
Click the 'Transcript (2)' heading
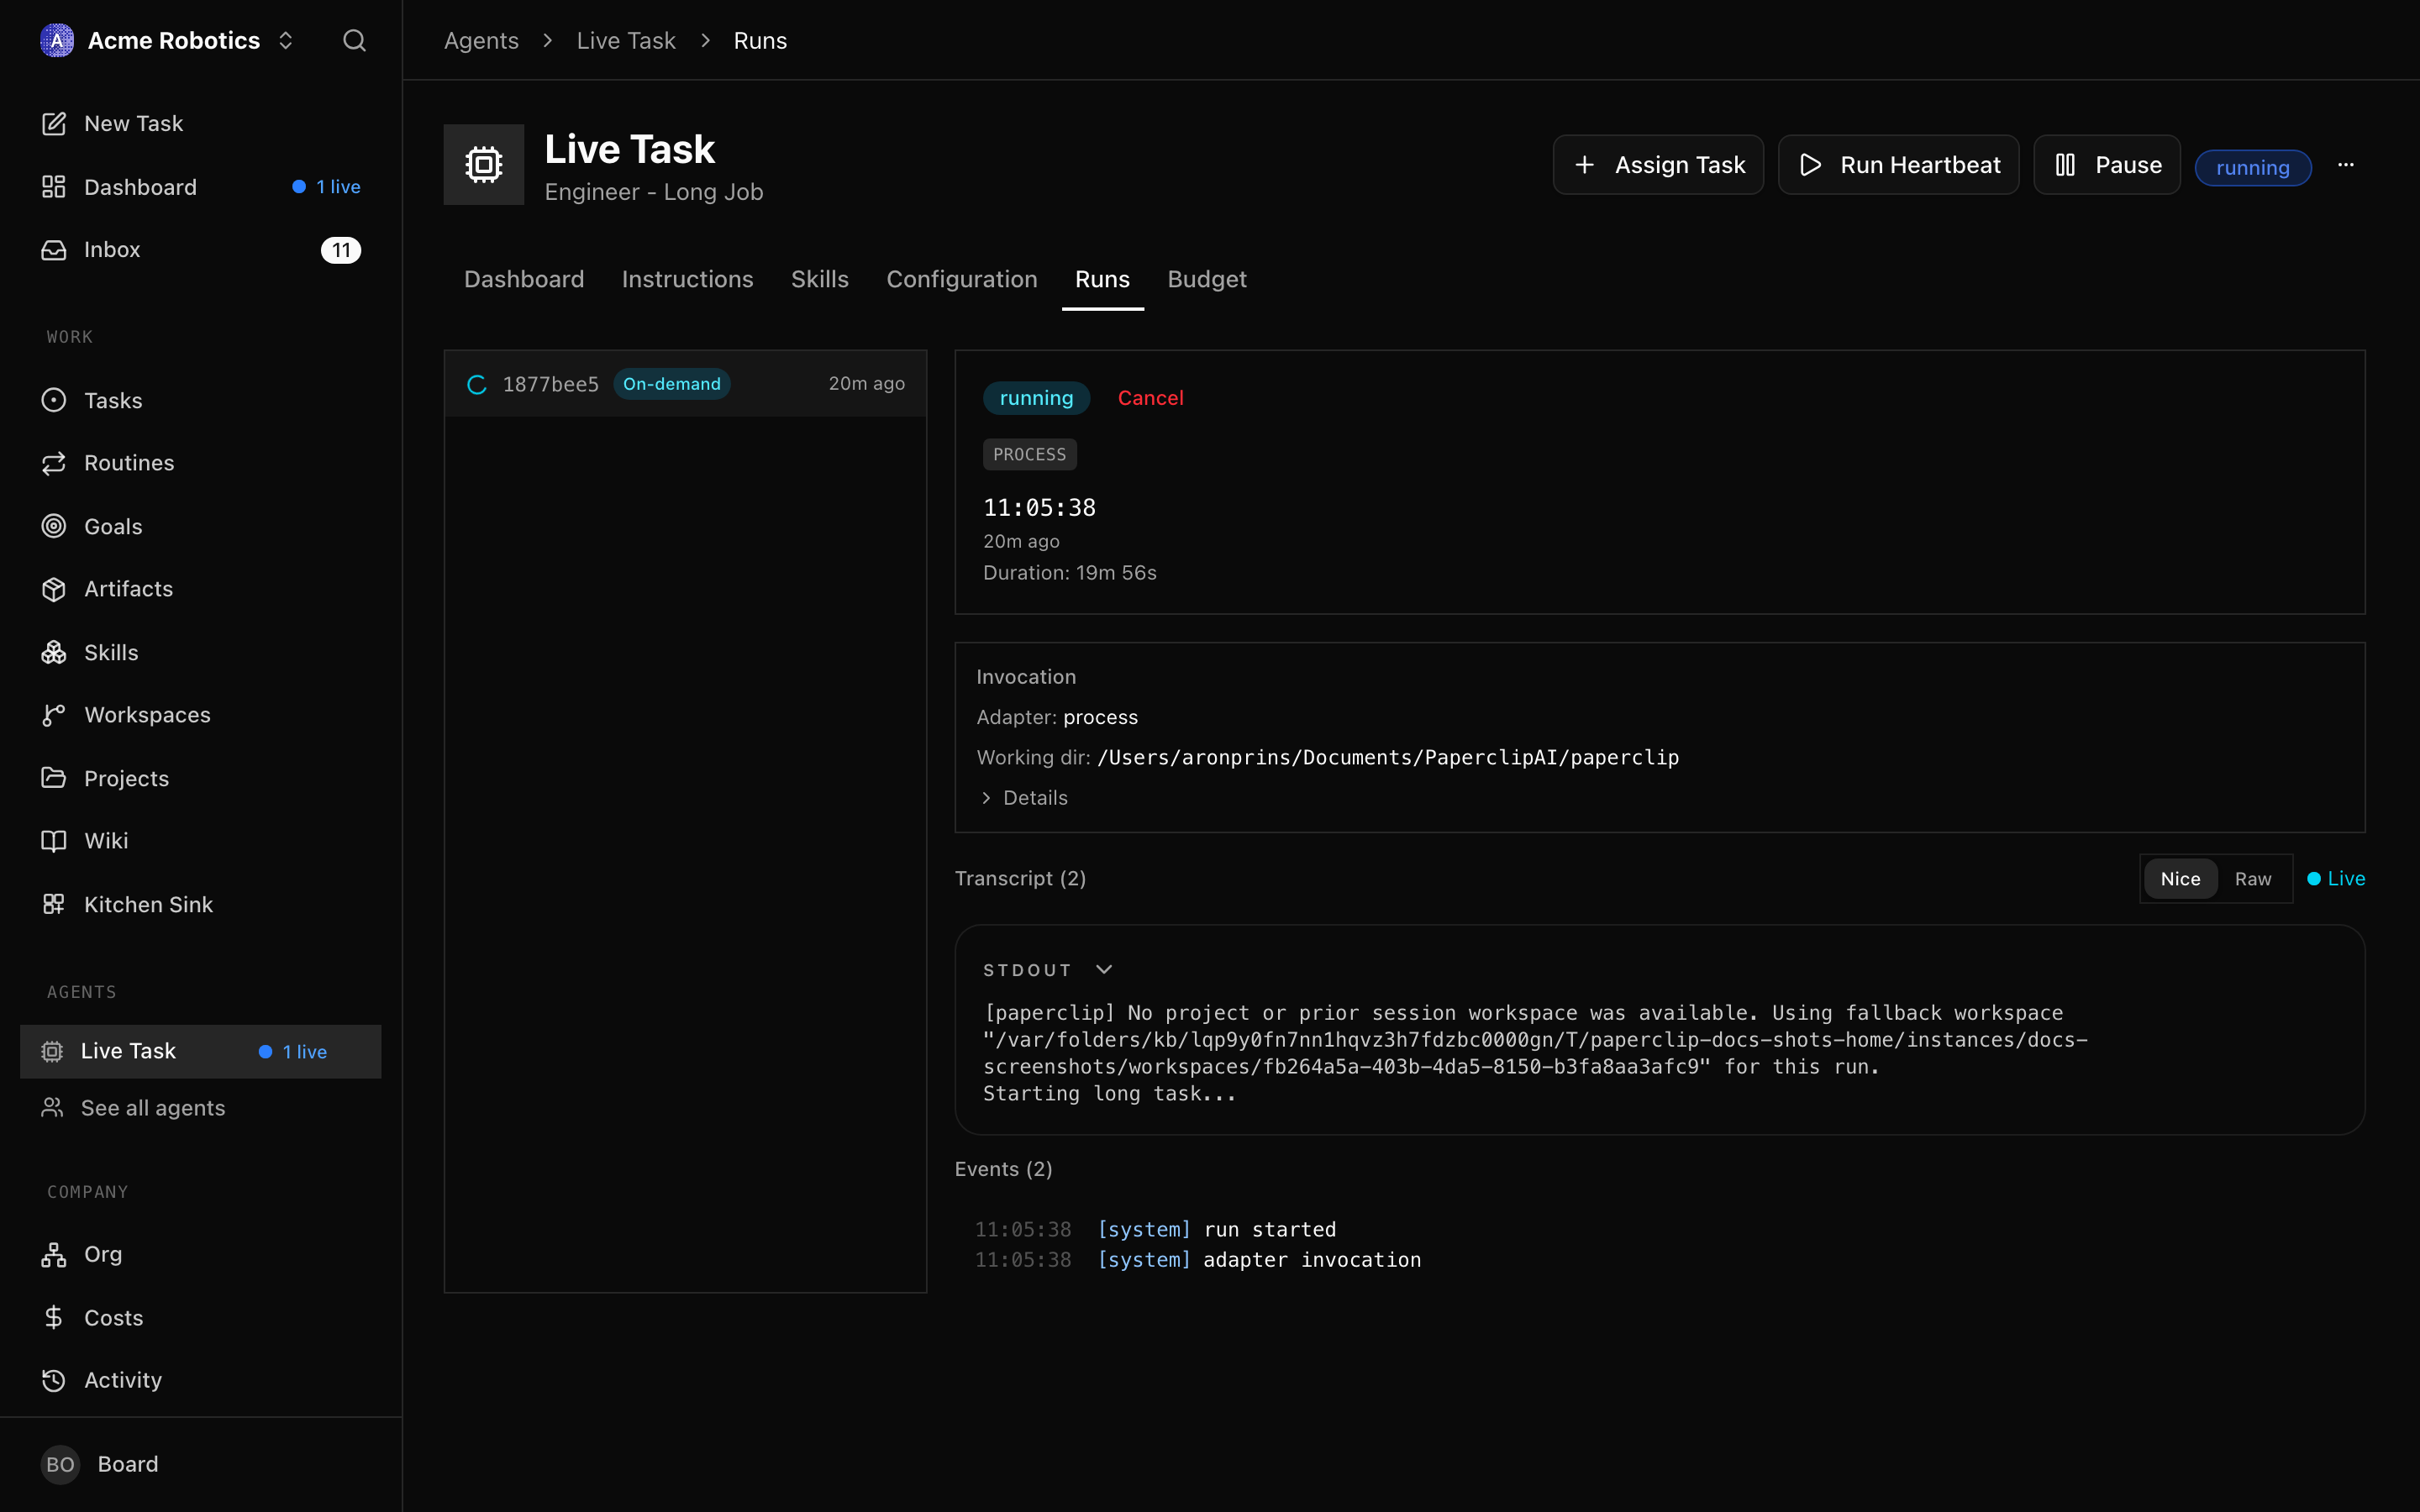(x=1020, y=878)
